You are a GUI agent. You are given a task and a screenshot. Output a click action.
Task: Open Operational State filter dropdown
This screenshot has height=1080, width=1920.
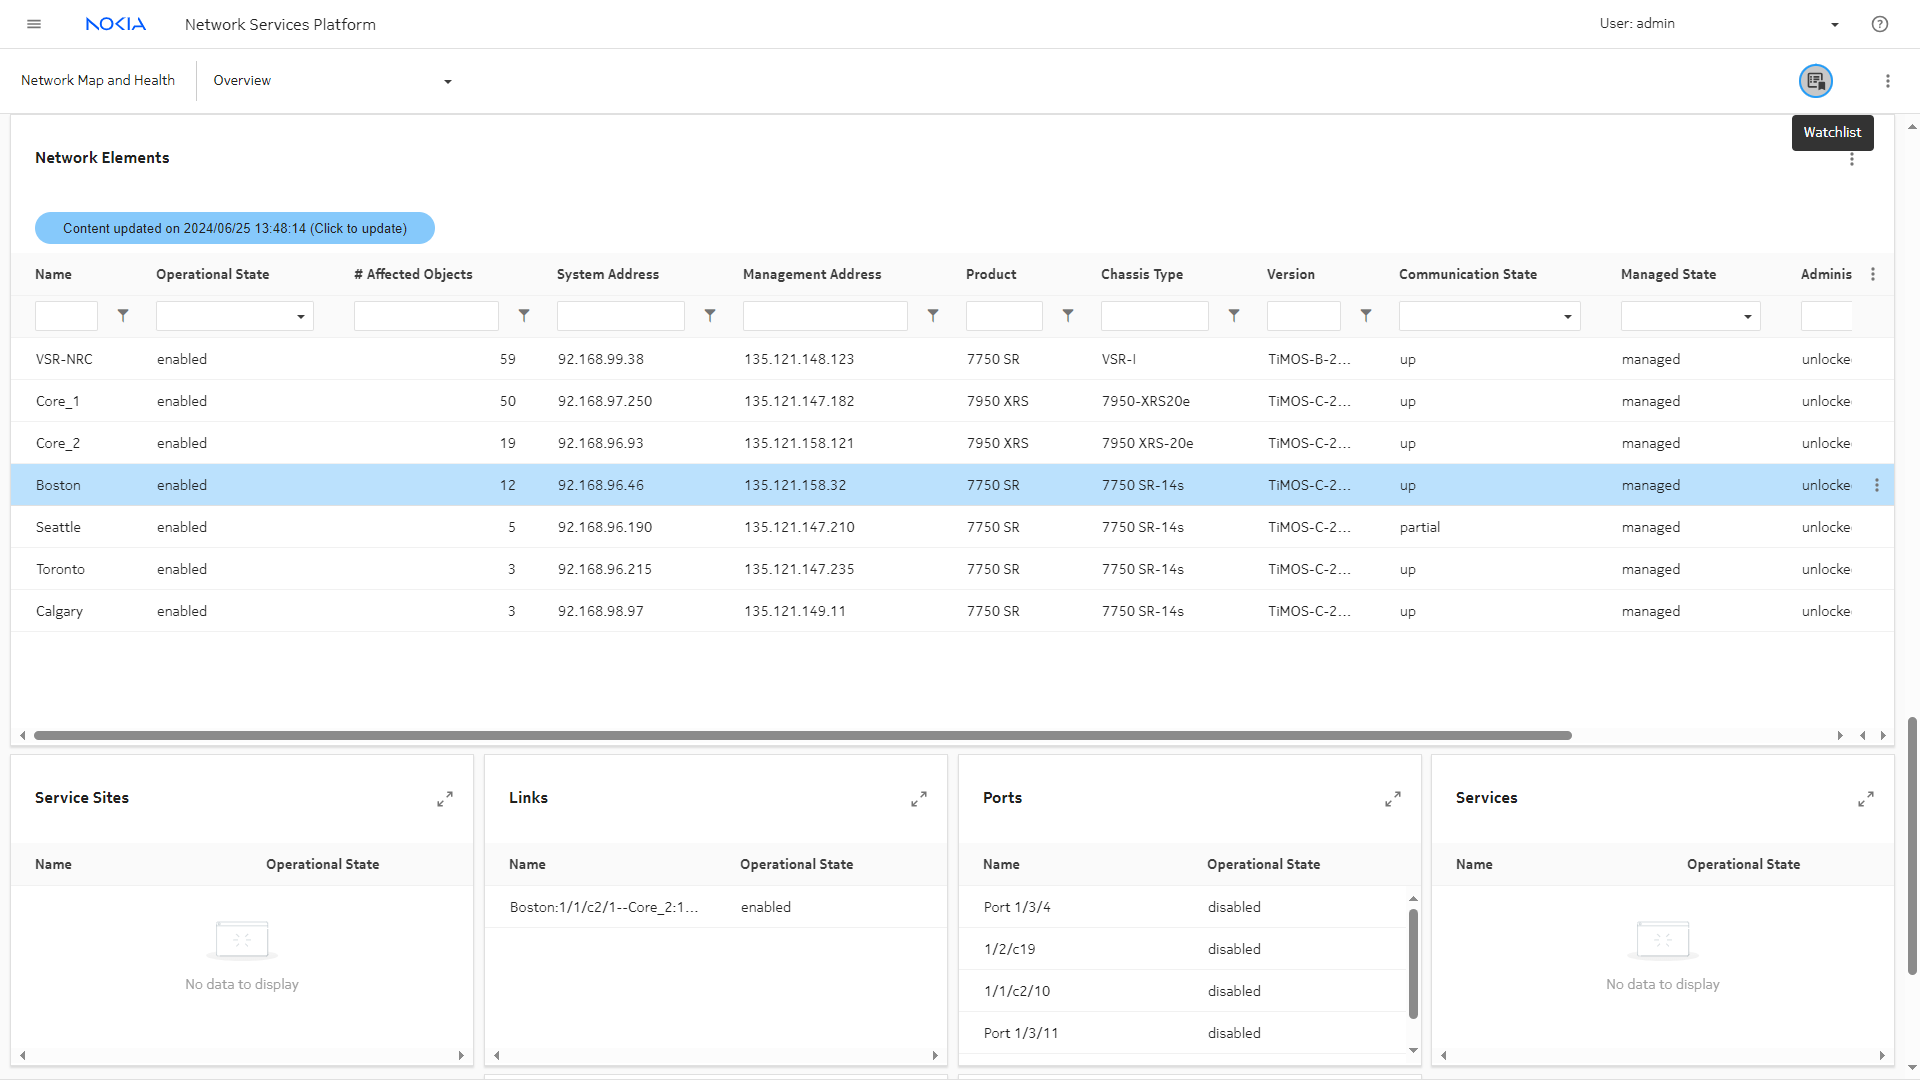pyautogui.click(x=235, y=316)
